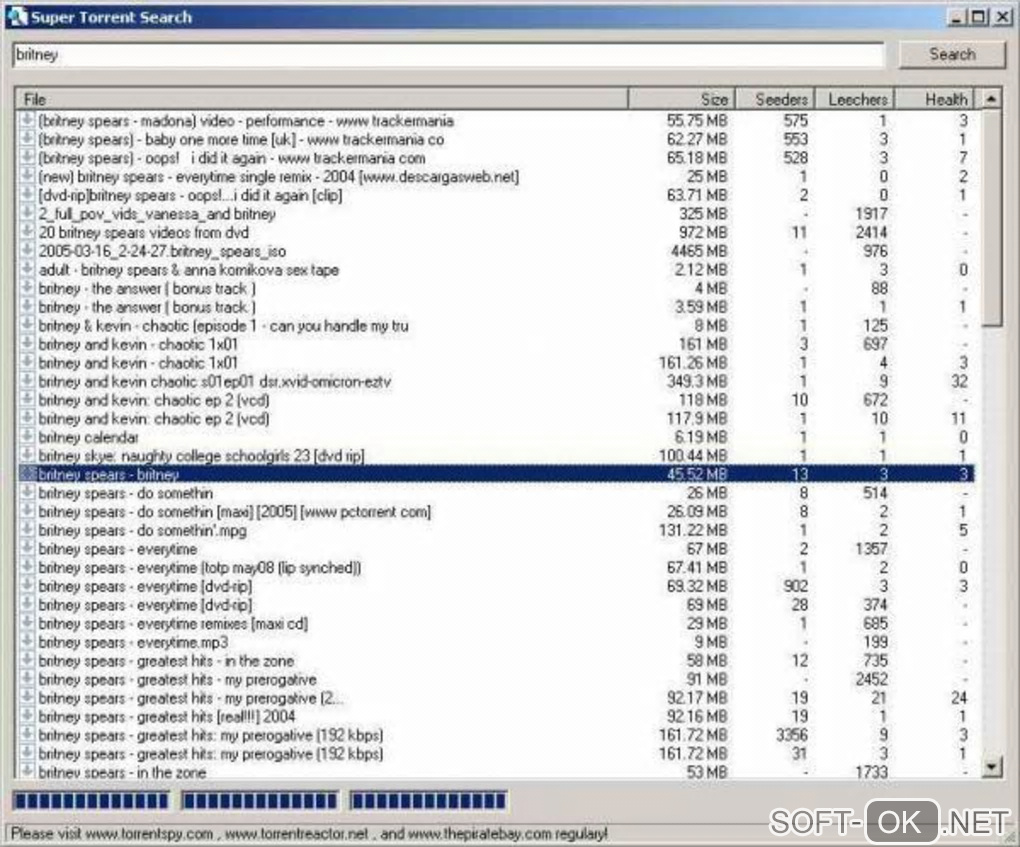Click download icon for 'xvid-omicron-eztv' row
Screen dimensions: 1020x847
pos(27,381)
